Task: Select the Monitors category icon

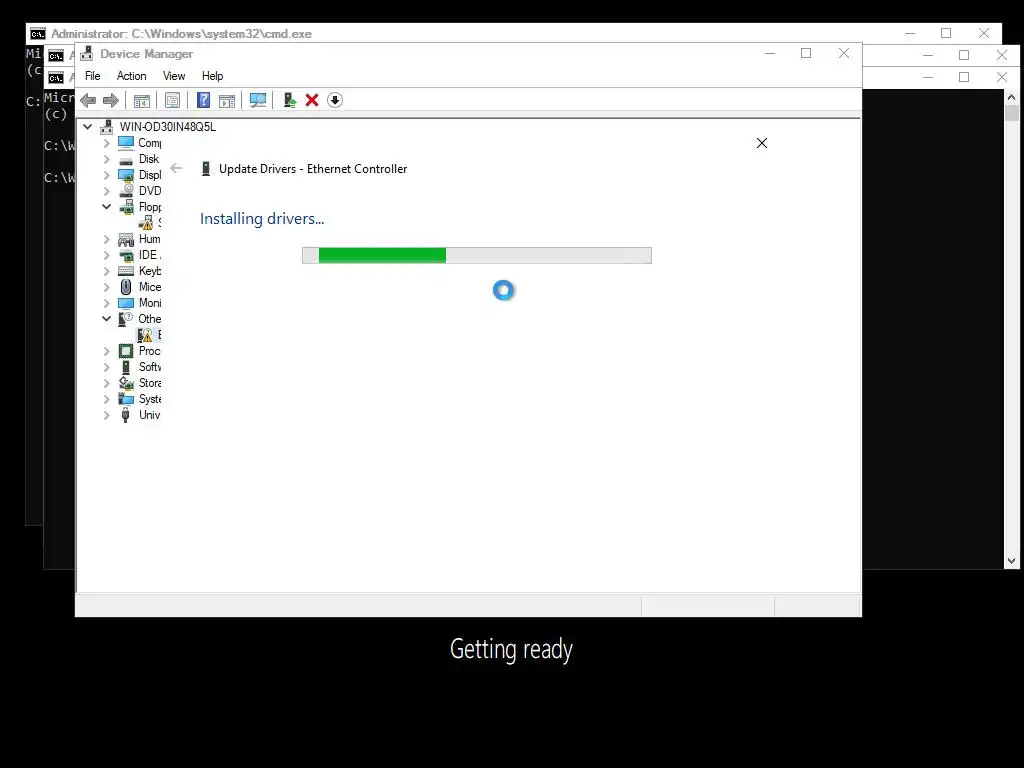Action: coord(126,303)
